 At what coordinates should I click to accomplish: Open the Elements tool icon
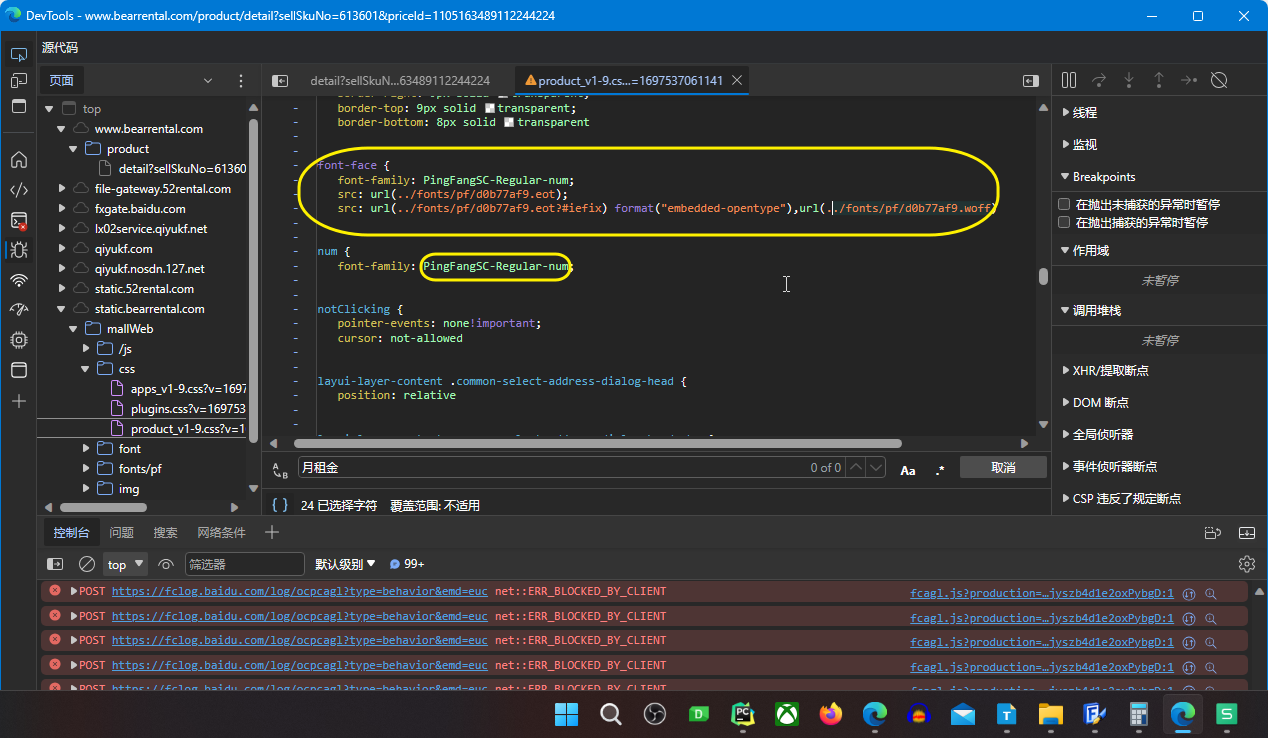[18, 190]
